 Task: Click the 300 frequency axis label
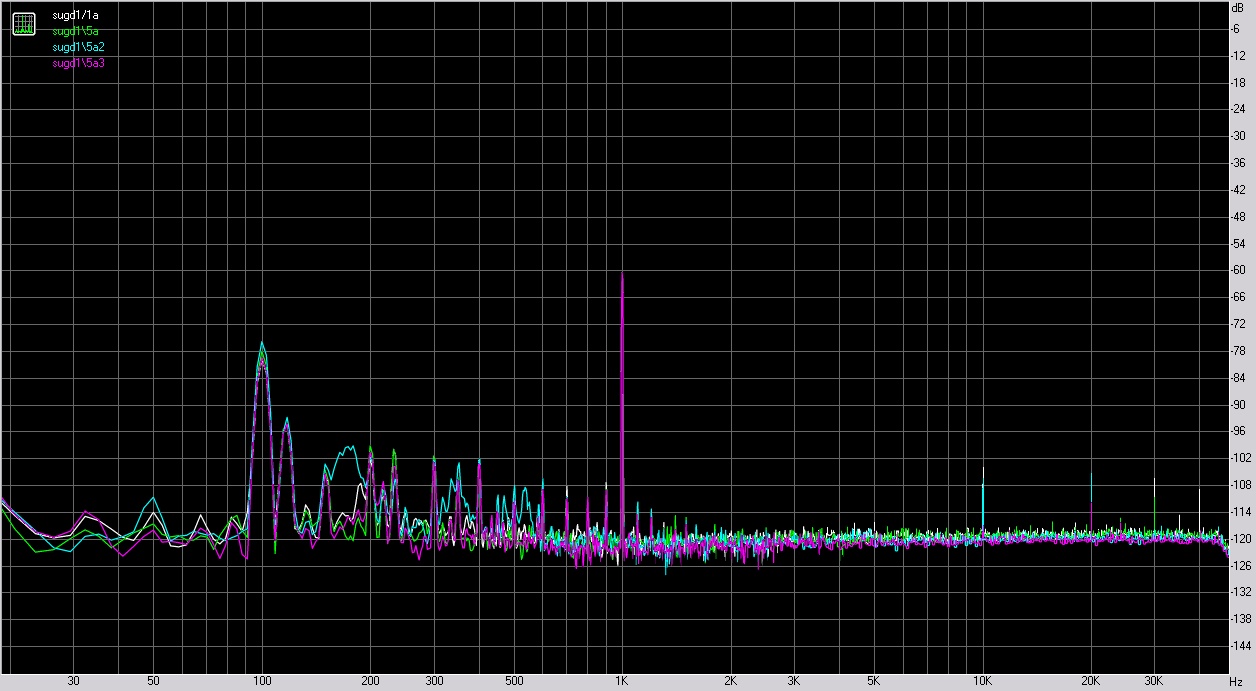(x=434, y=681)
